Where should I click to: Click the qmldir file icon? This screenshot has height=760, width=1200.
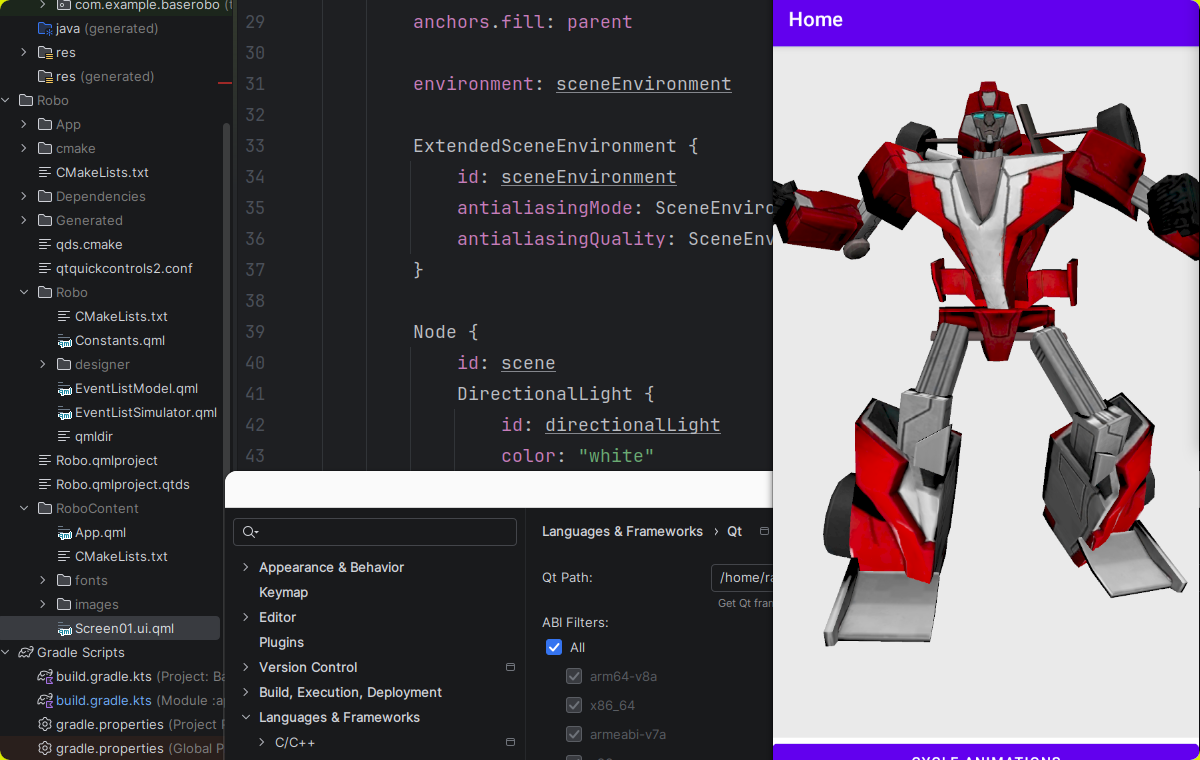coord(64,436)
